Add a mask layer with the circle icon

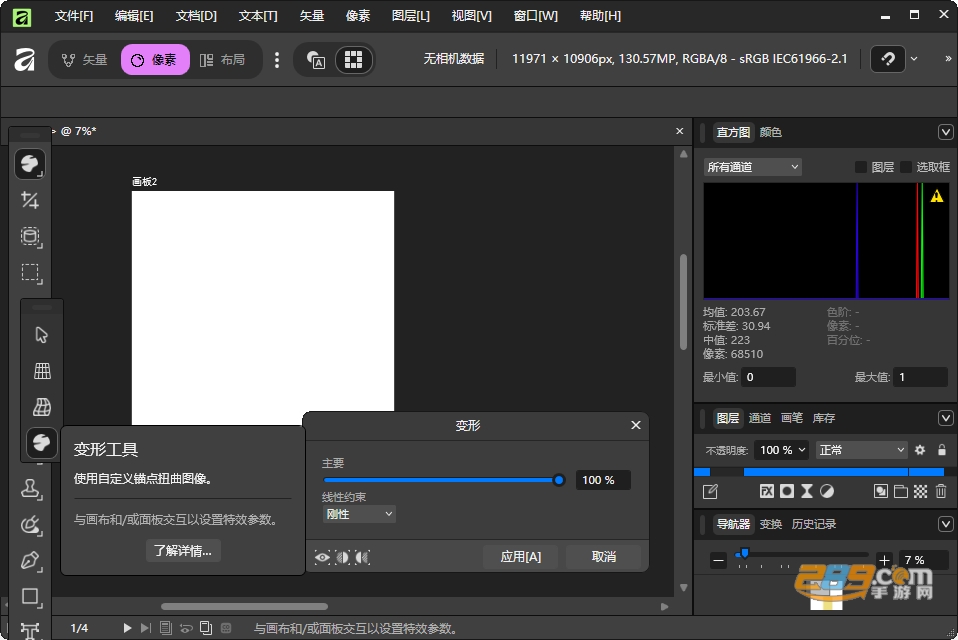pyautogui.click(x=787, y=491)
